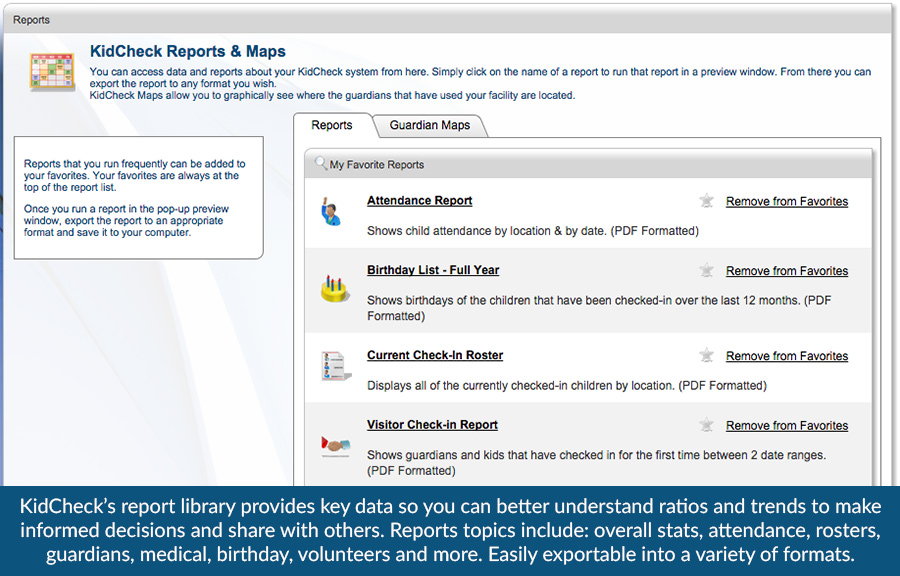Click 'You can access data and reports' intro text
900x576 pixels.
click(480, 77)
